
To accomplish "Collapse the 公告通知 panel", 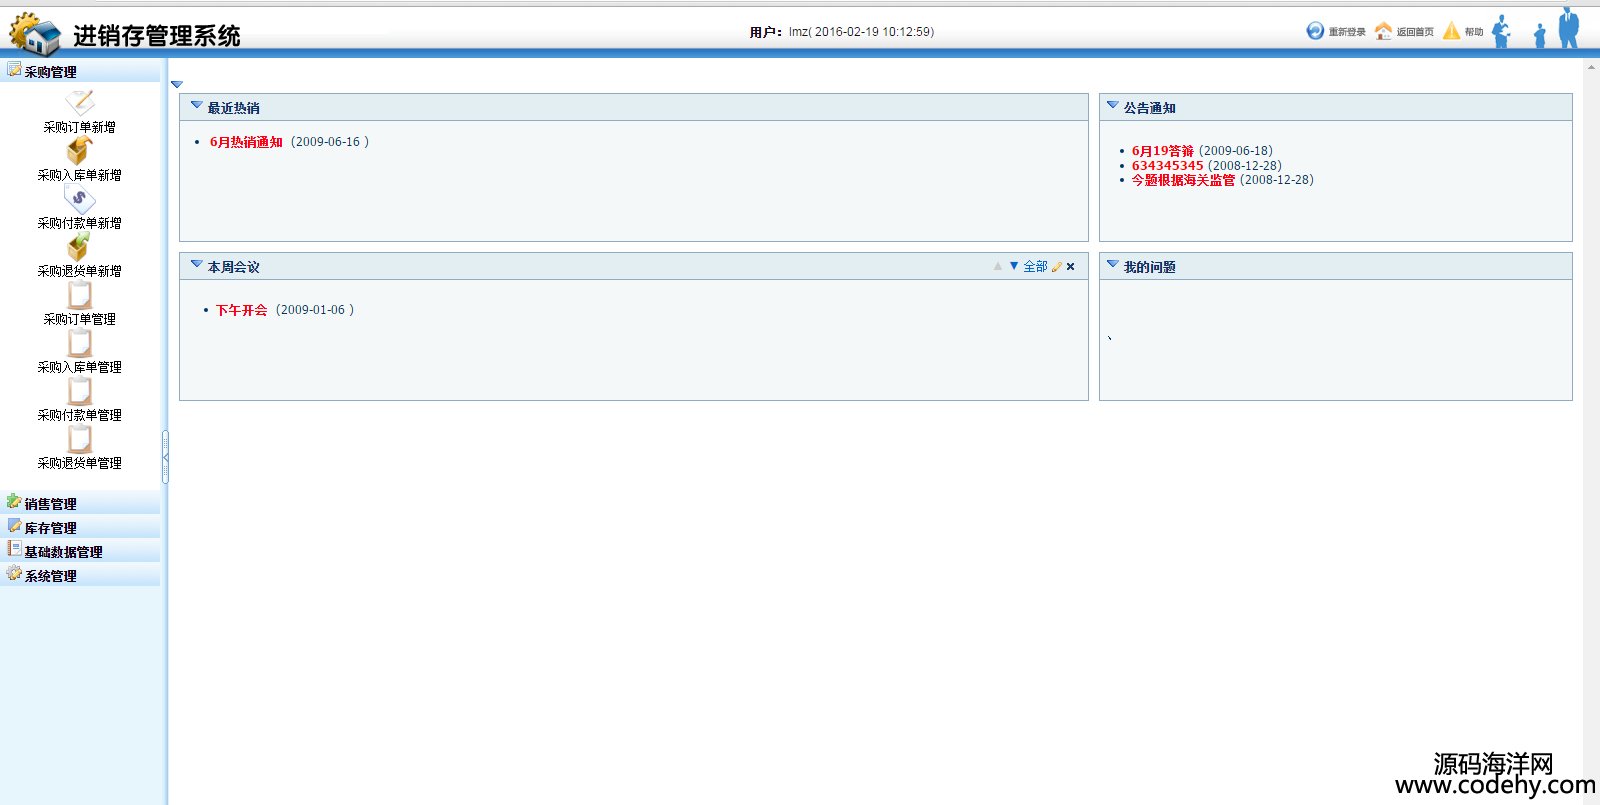I will [x=1112, y=106].
